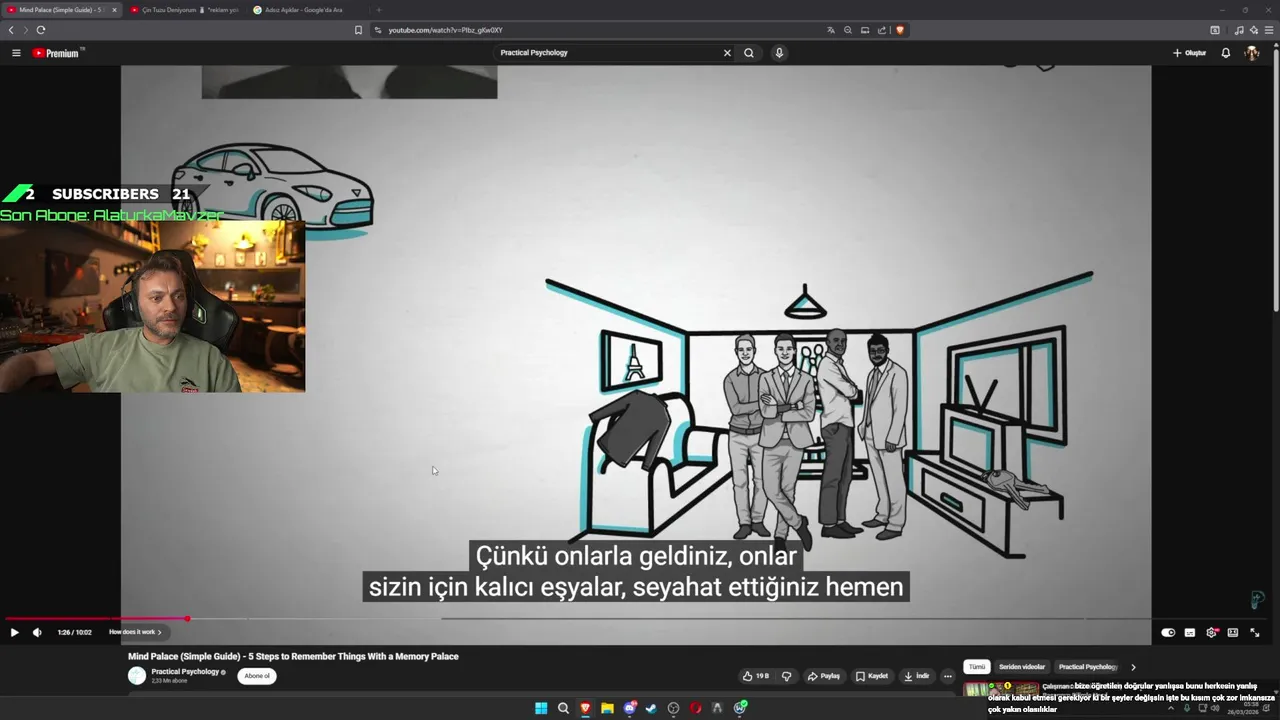Image resolution: width=1280 pixels, height=720 pixels.
Task: Open the account avatar menu
Action: [x=1252, y=53]
